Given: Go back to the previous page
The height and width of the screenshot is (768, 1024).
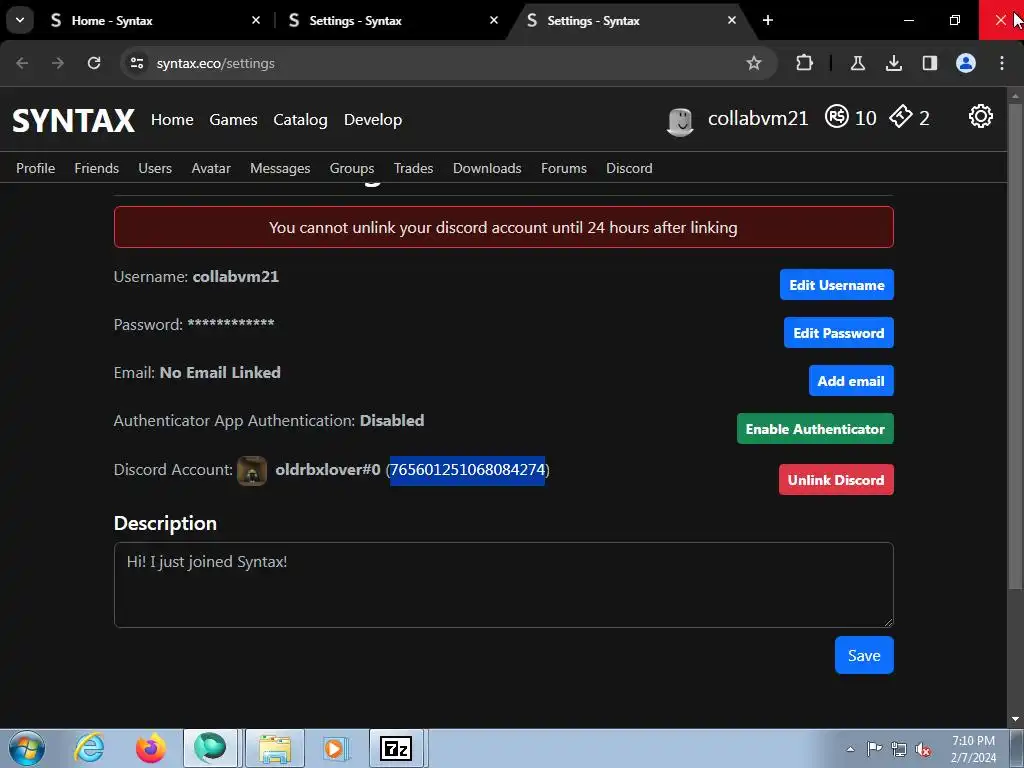Looking at the screenshot, I should pos(22,63).
